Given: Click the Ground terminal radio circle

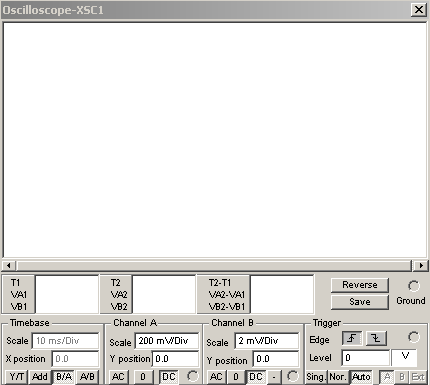Looking at the screenshot, I should tap(414, 286).
